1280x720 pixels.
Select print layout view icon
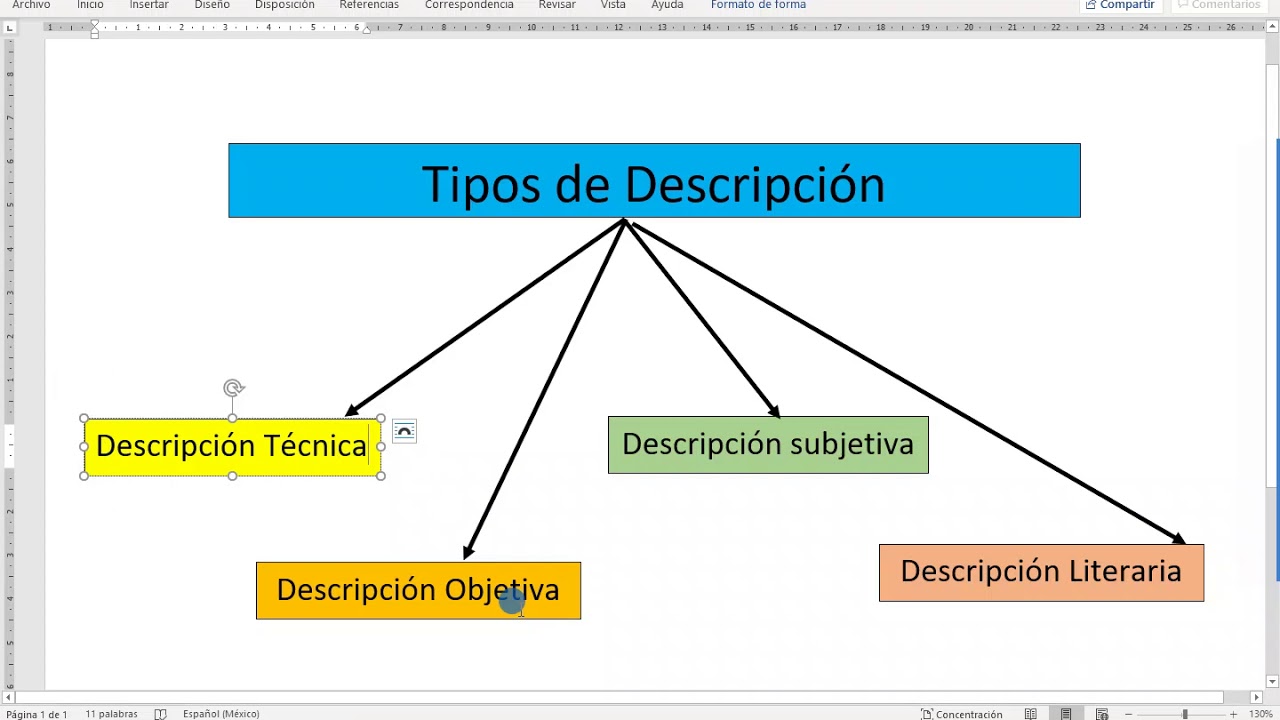1066,714
